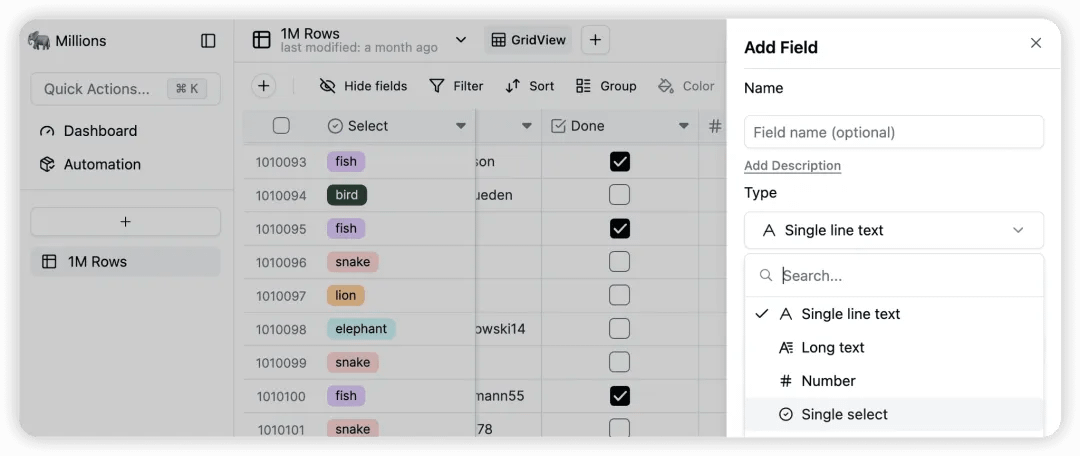Open Color options in the toolbar
The height and width of the screenshot is (456, 1080).
[686, 86]
